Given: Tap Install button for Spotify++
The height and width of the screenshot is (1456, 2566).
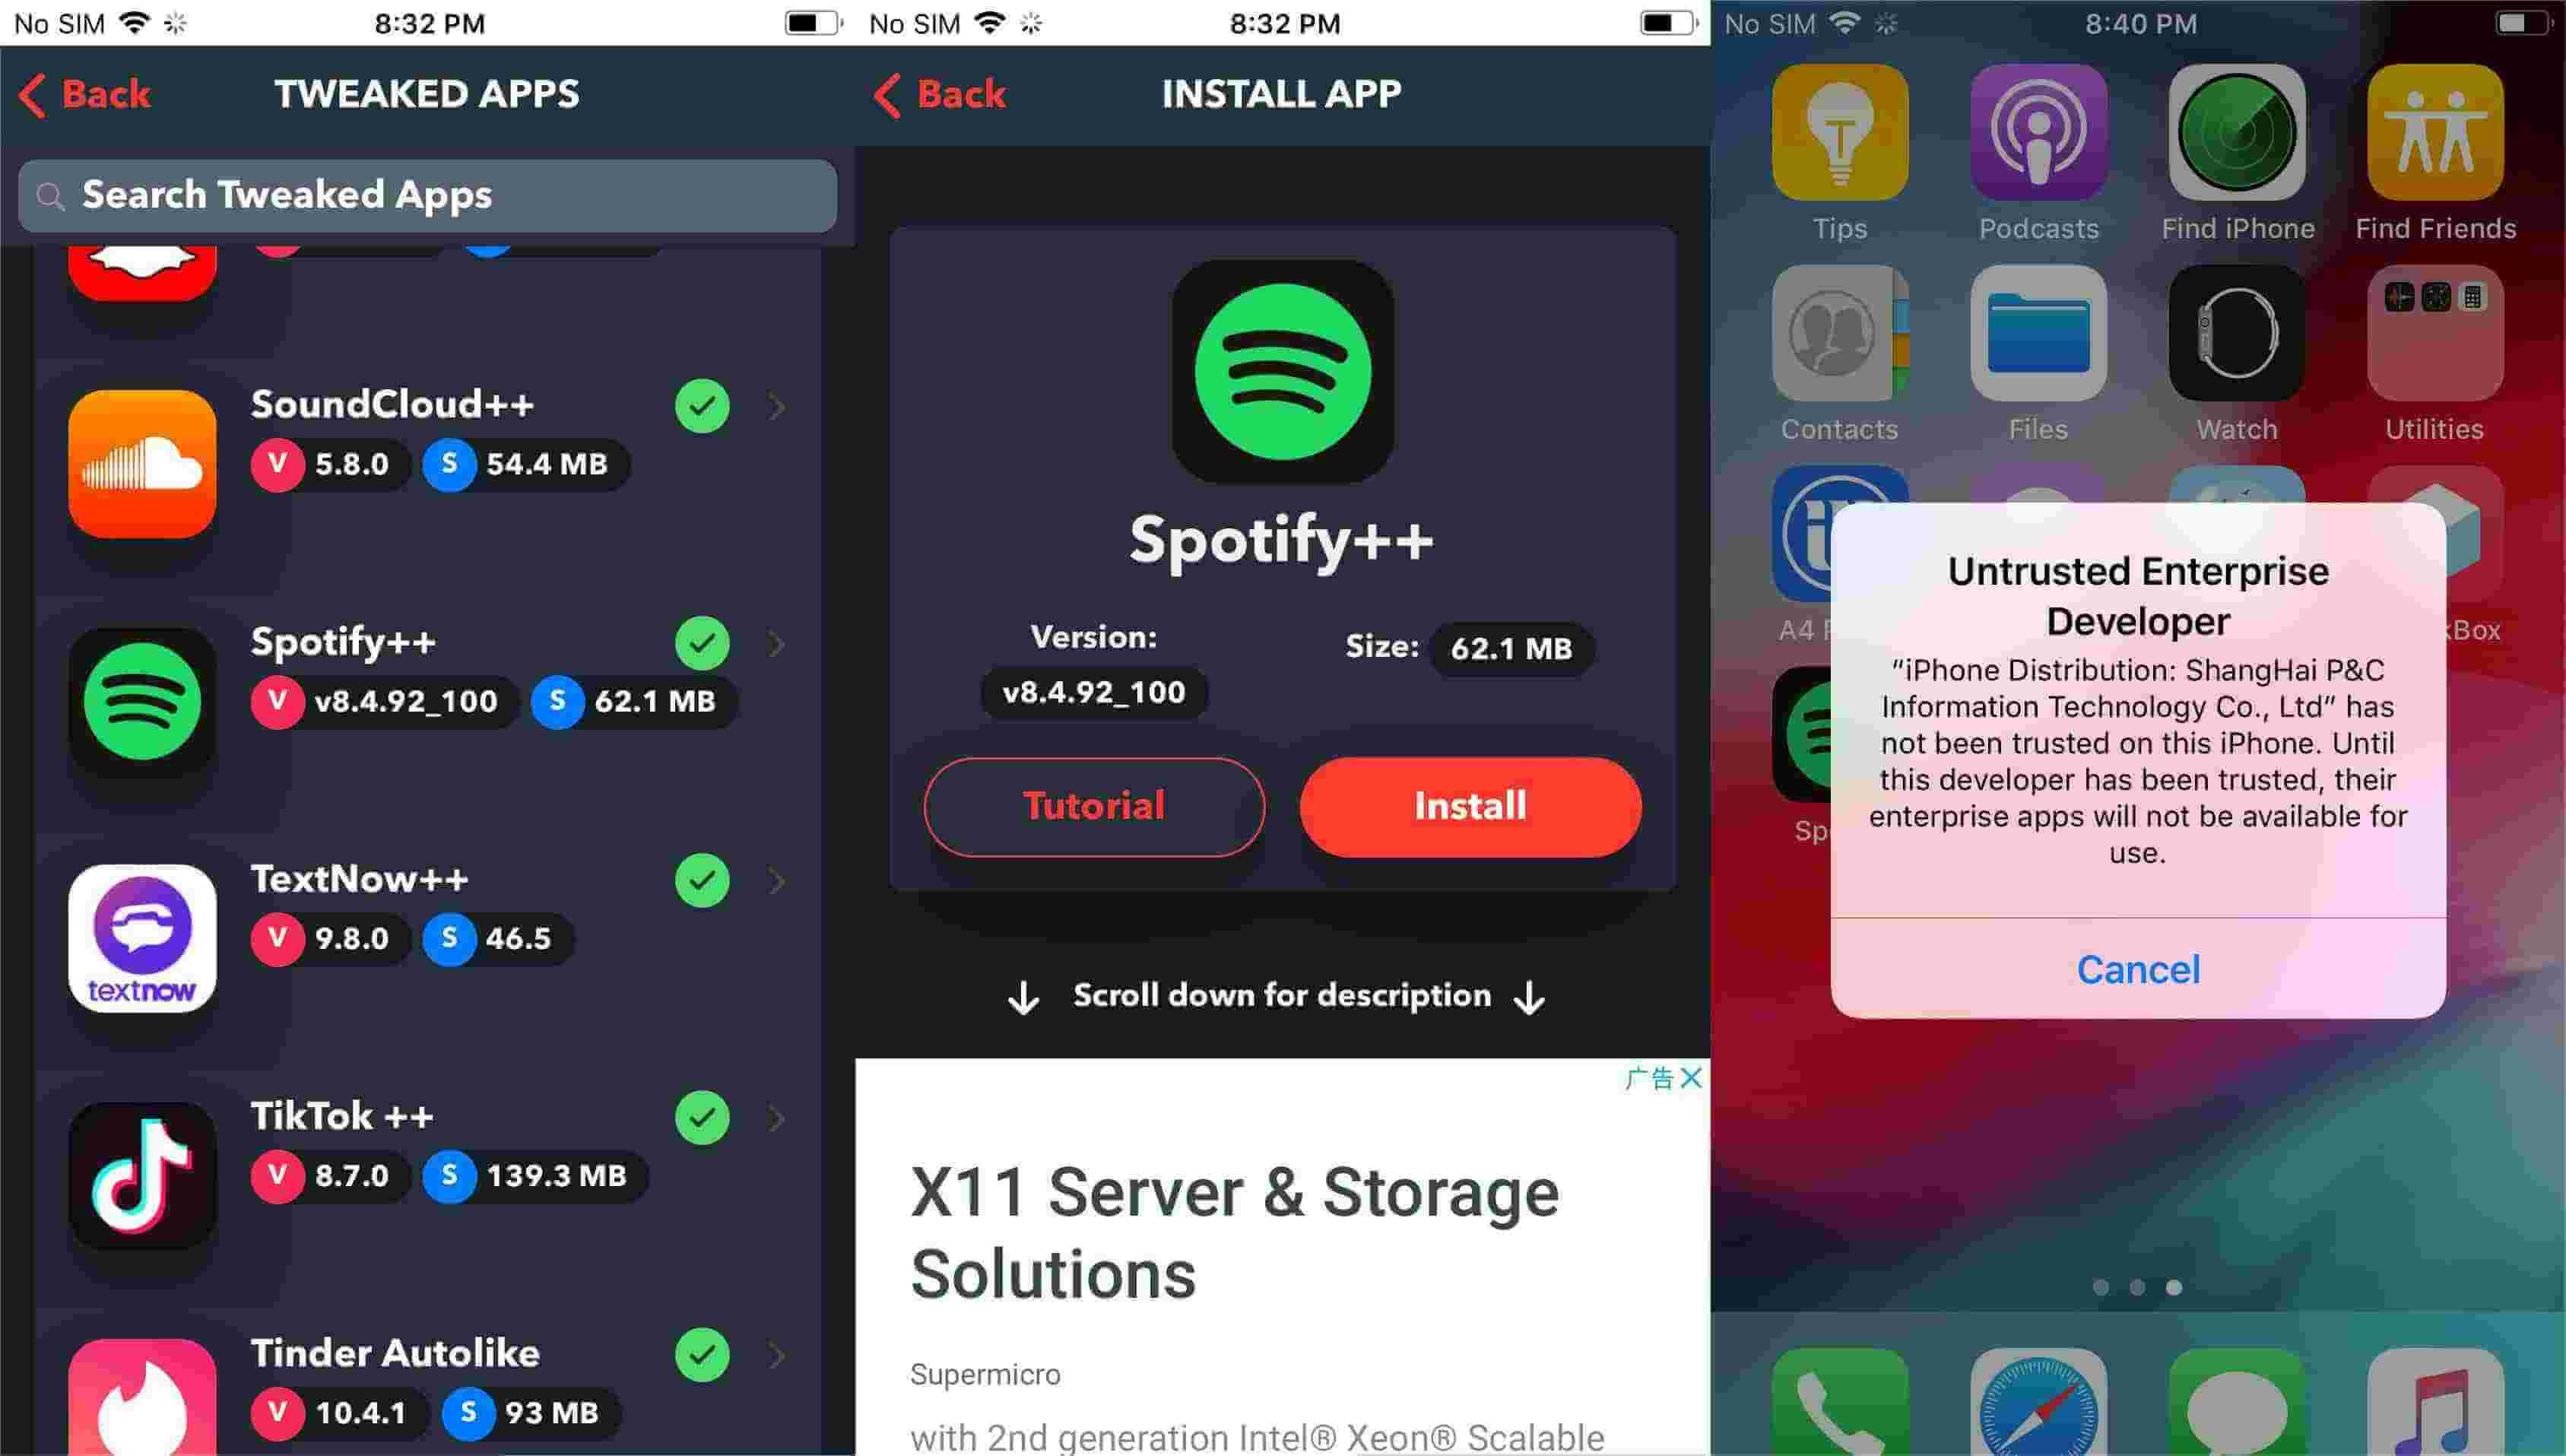Looking at the screenshot, I should (x=1467, y=806).
